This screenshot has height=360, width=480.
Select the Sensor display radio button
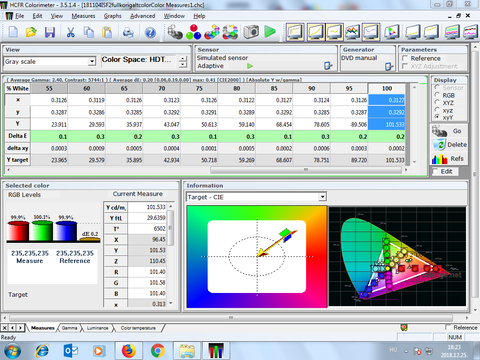(437, 87)
